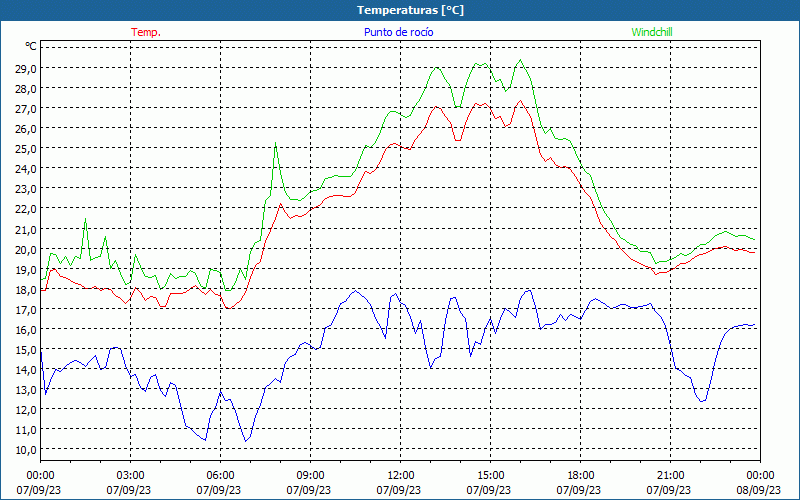Click the 18:00 time axis label

[581, 476]
